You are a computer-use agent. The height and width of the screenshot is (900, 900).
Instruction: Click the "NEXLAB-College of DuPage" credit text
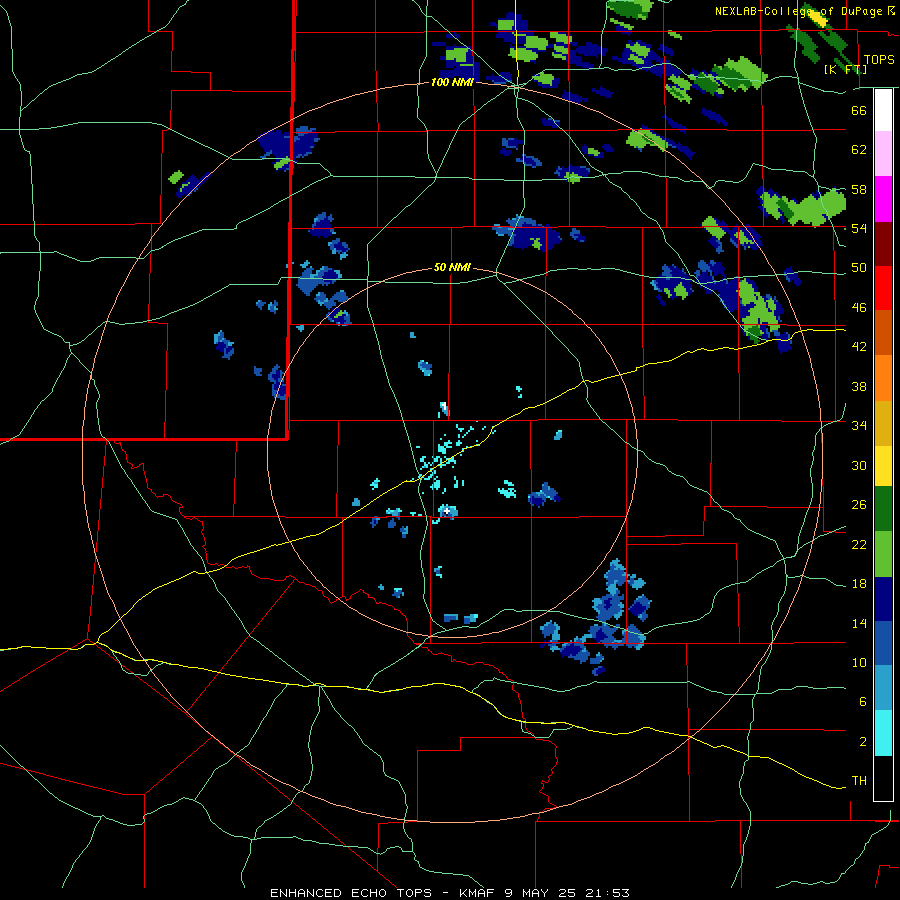point(798,11)
